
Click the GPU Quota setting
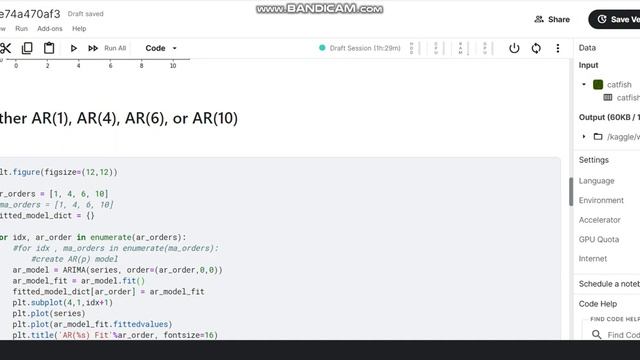[x=599, y=240]
